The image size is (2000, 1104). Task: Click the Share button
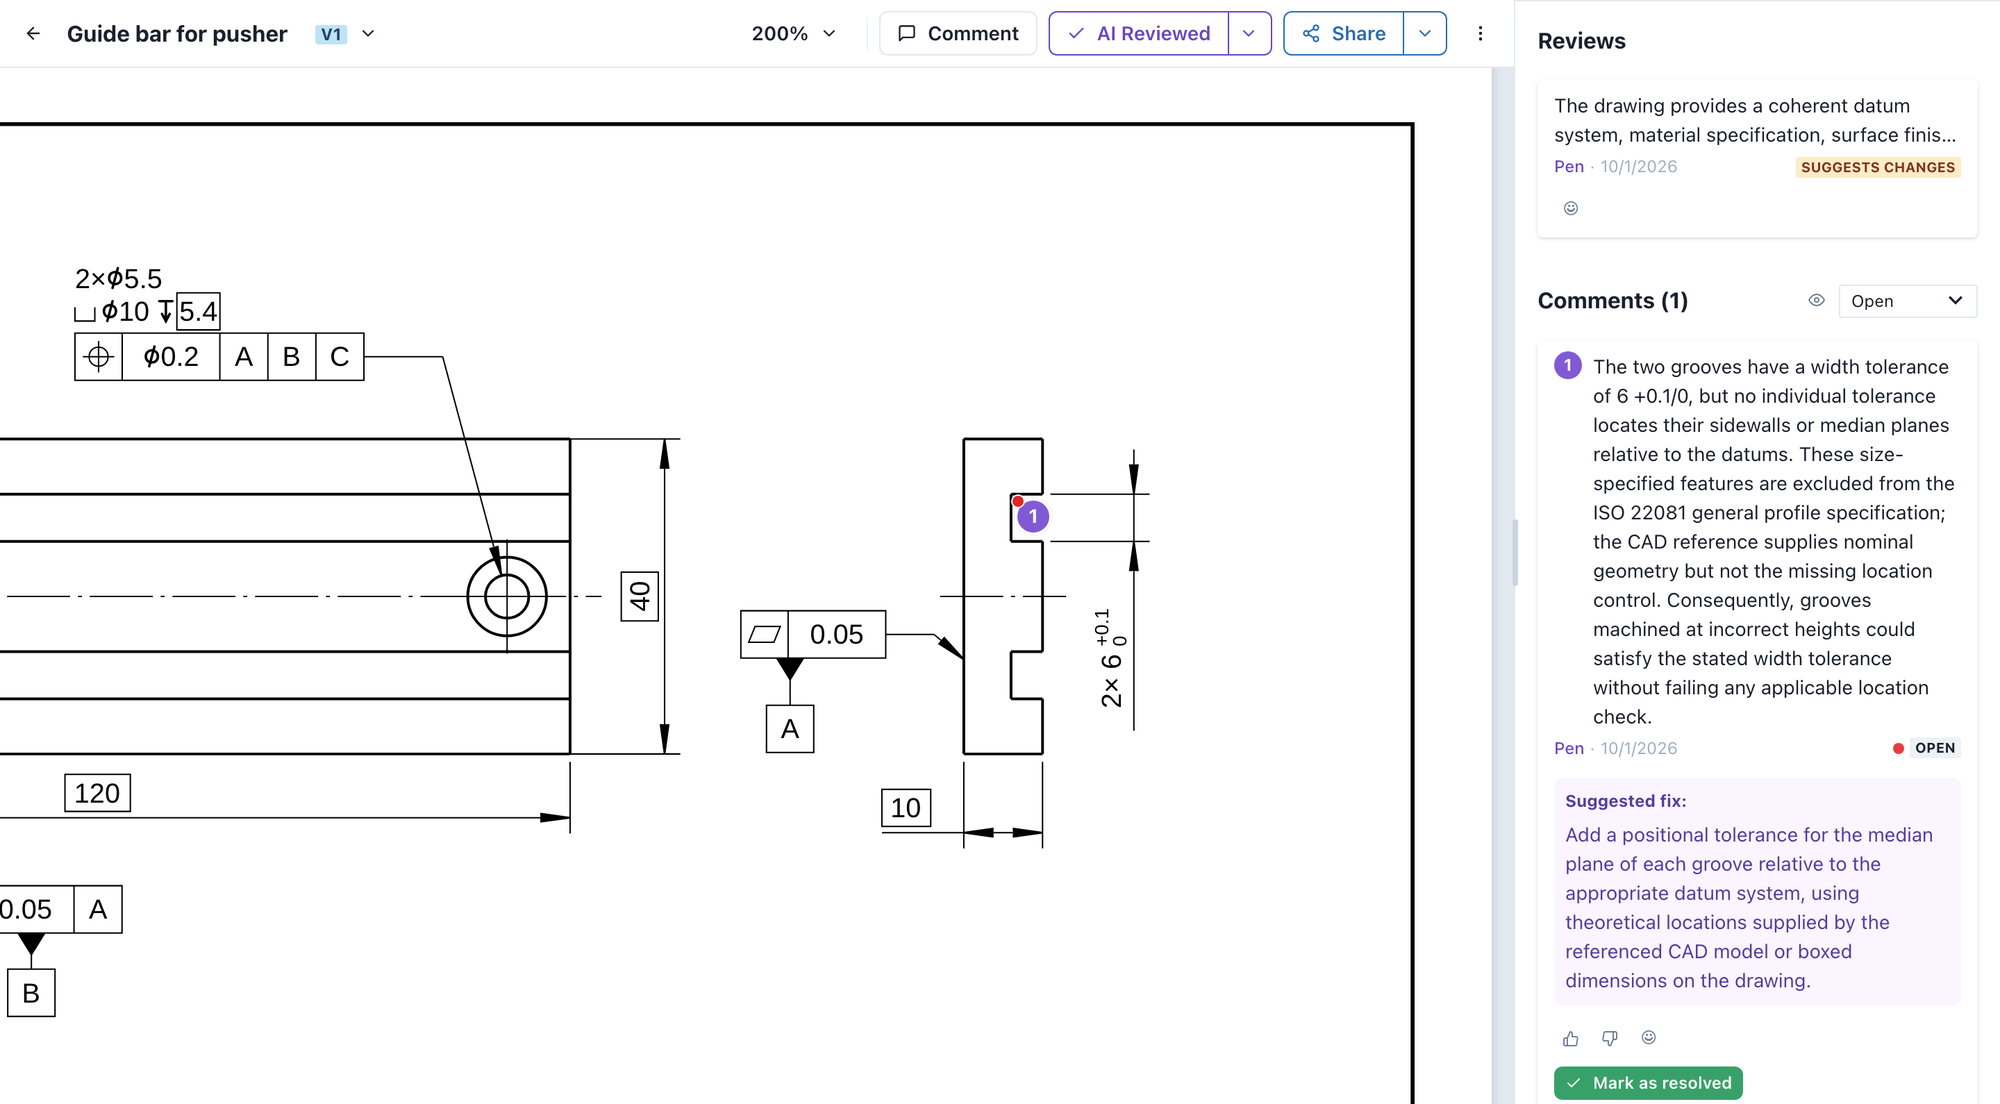point(1343,34)
